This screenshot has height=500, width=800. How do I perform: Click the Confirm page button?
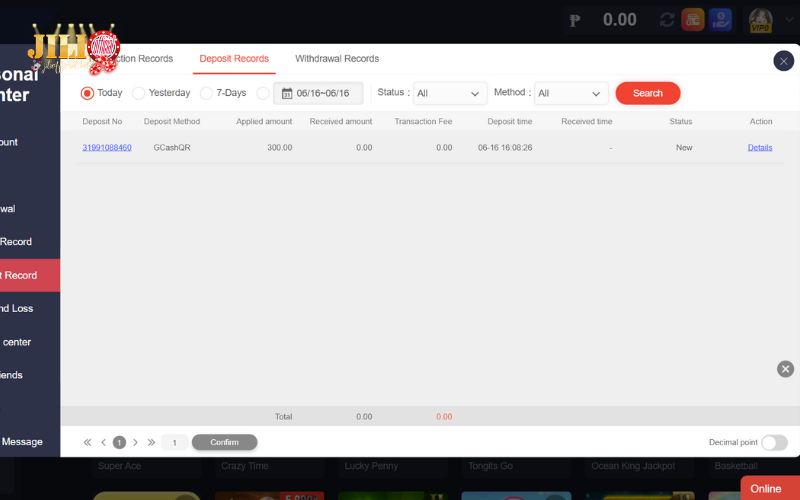tap(224, 442)
